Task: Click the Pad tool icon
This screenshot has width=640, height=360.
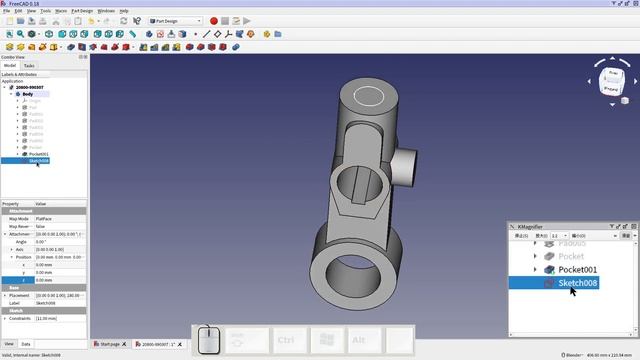Action: [x=9, y=47]
